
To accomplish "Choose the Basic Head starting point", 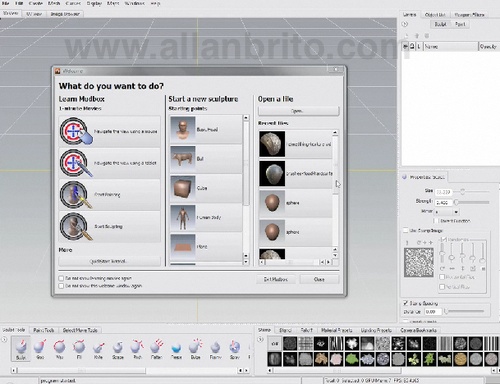I will pyautogui.click(x=206, y=129).
